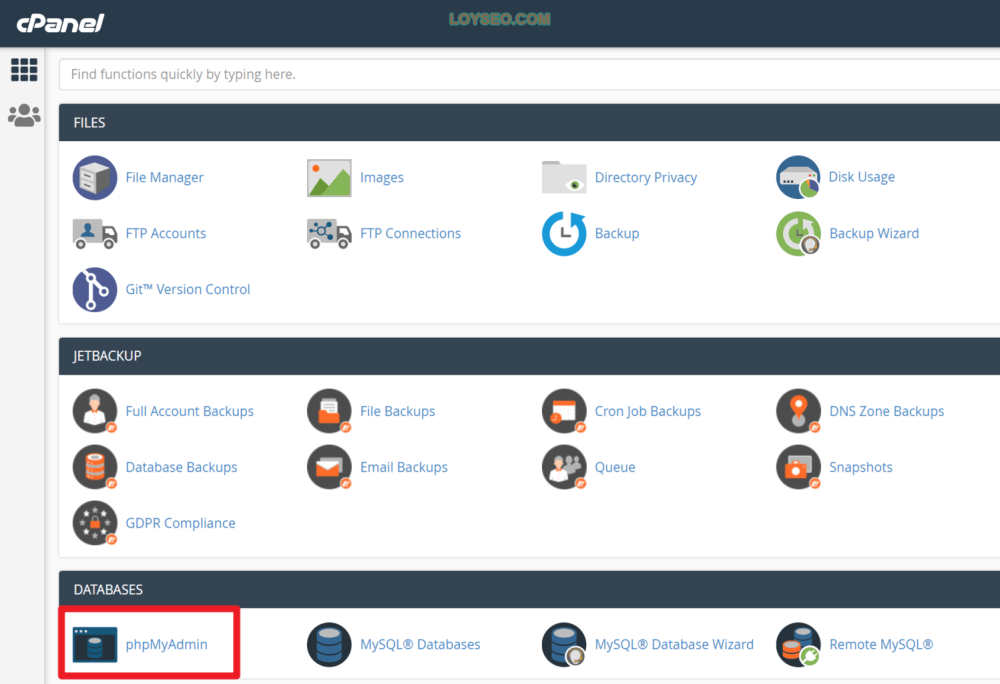Select the Email Backups link
The image size is (1000, 684).
[x=404, y=467]
